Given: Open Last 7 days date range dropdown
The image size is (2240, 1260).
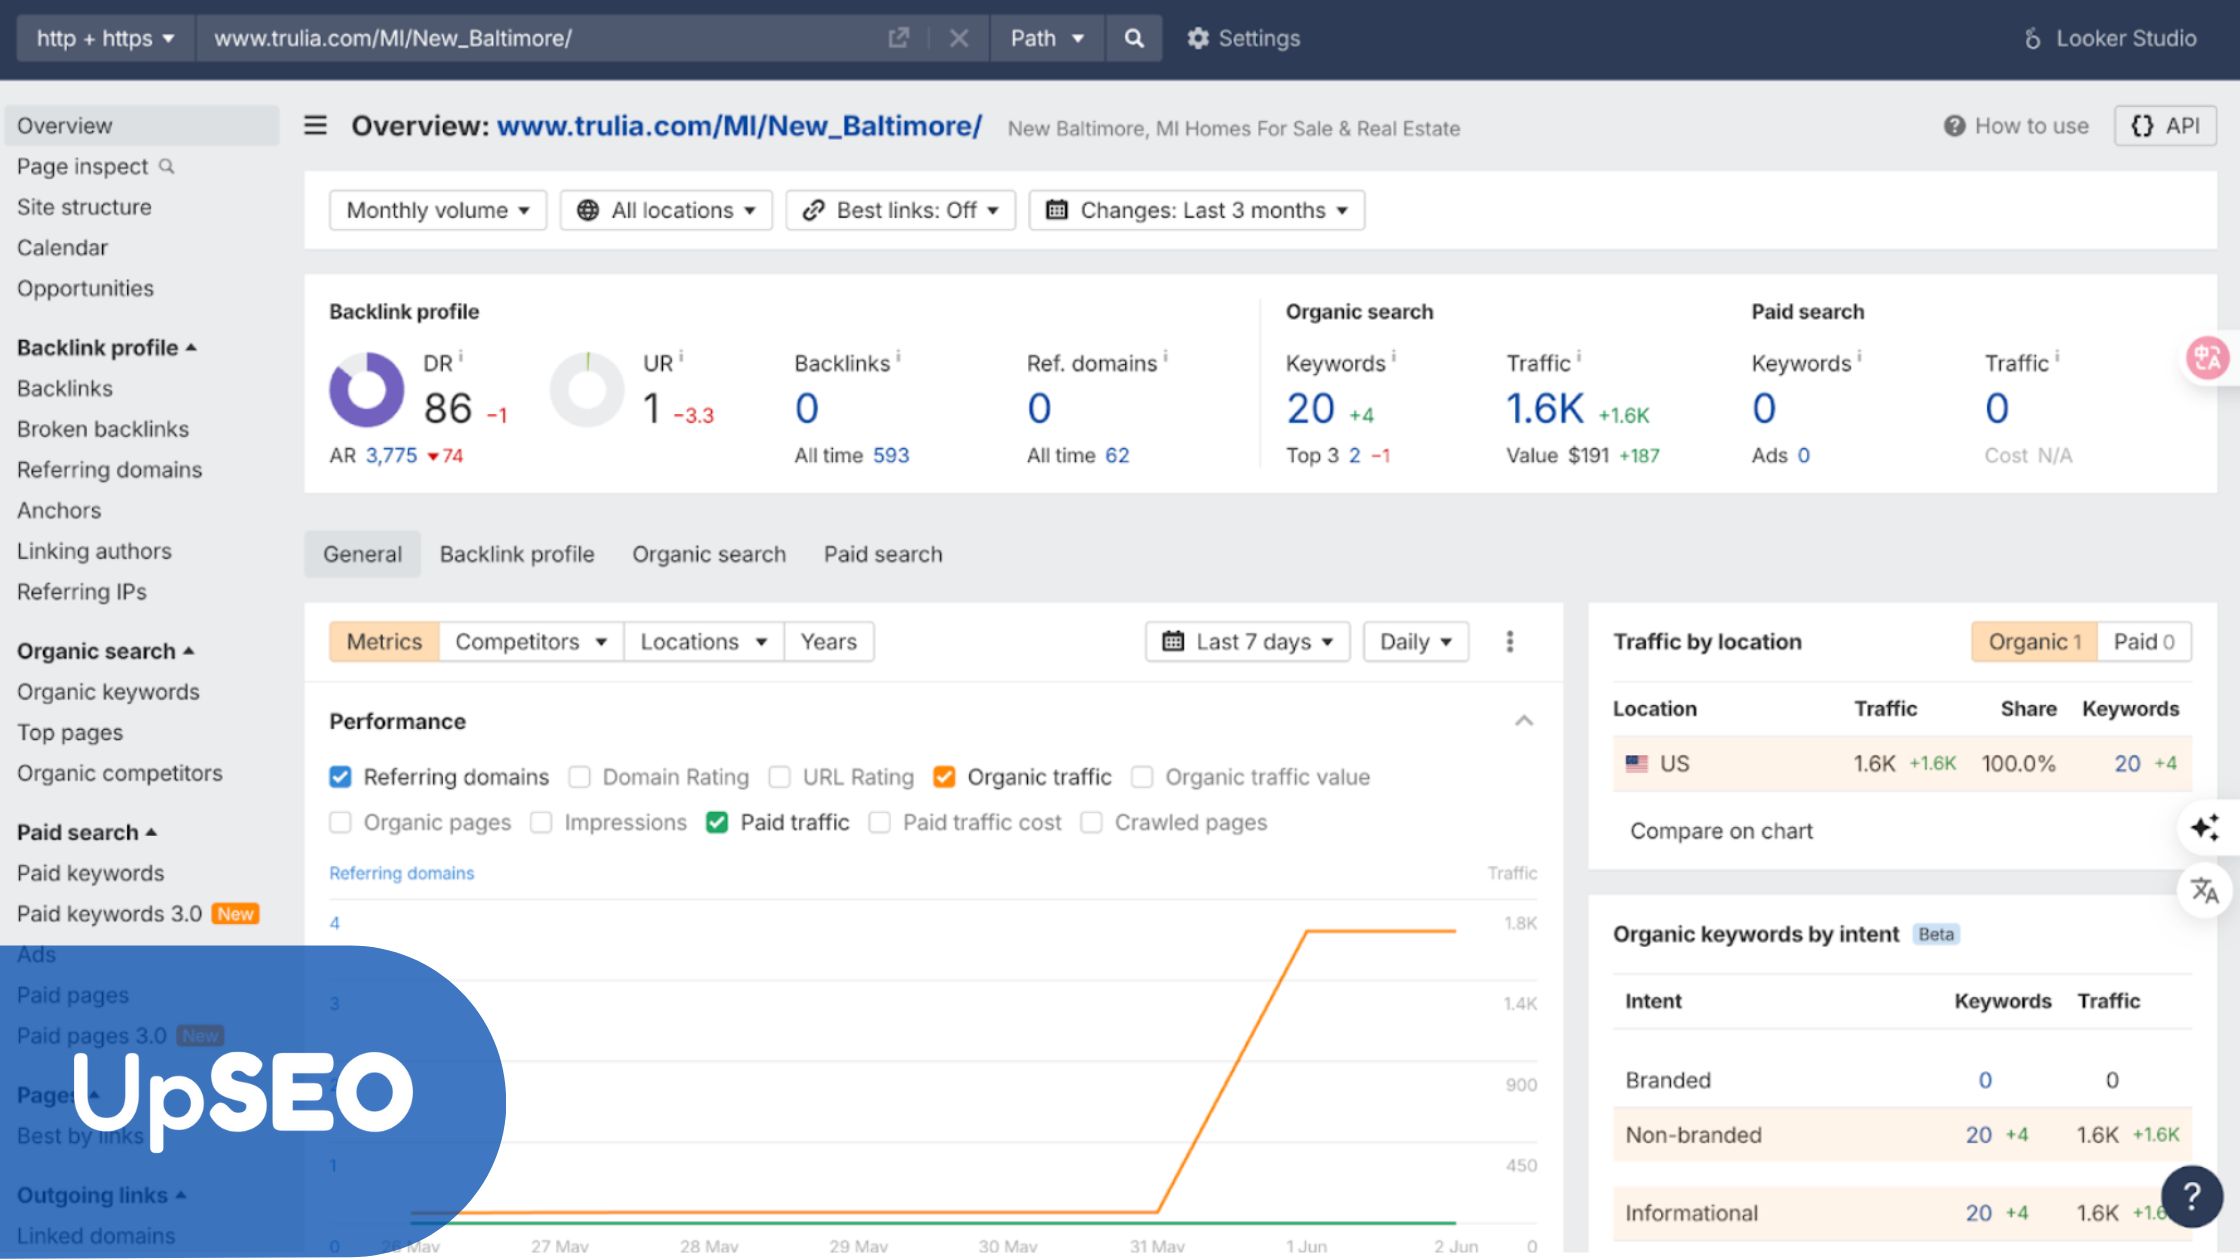Looking at the screenshot, I should 1248,641.
